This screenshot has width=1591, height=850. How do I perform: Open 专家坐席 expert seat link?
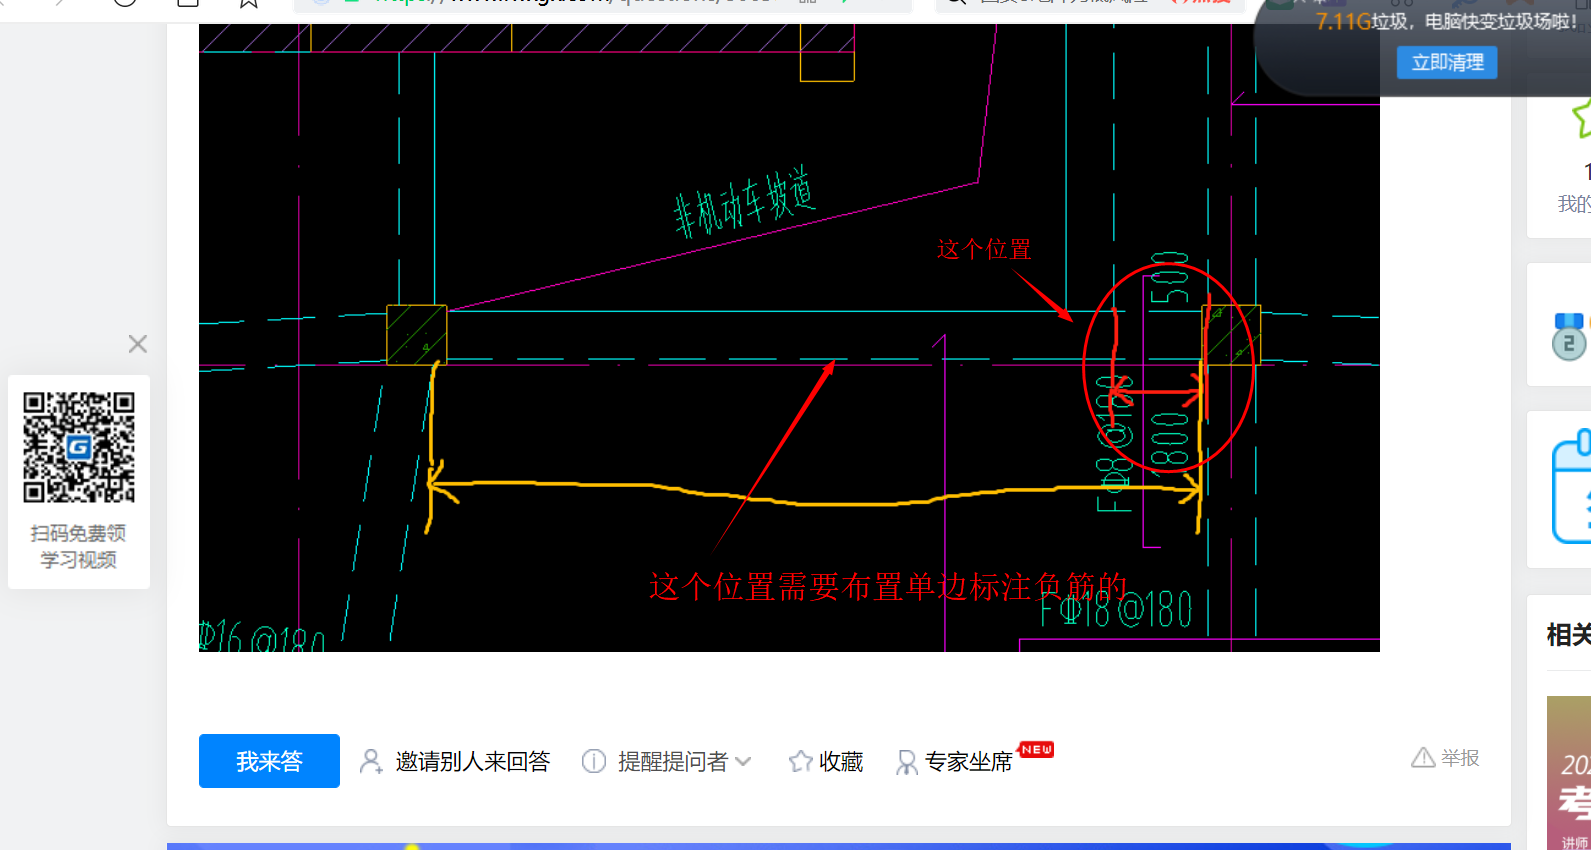point(969,762)
